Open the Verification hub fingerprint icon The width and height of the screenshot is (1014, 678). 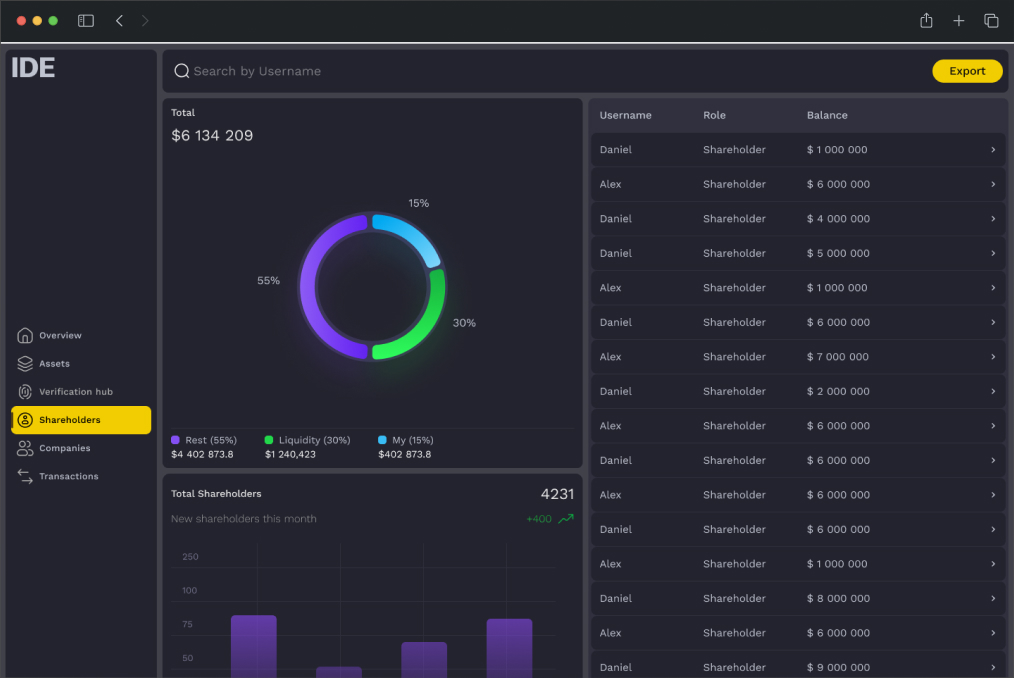(25, 391)
